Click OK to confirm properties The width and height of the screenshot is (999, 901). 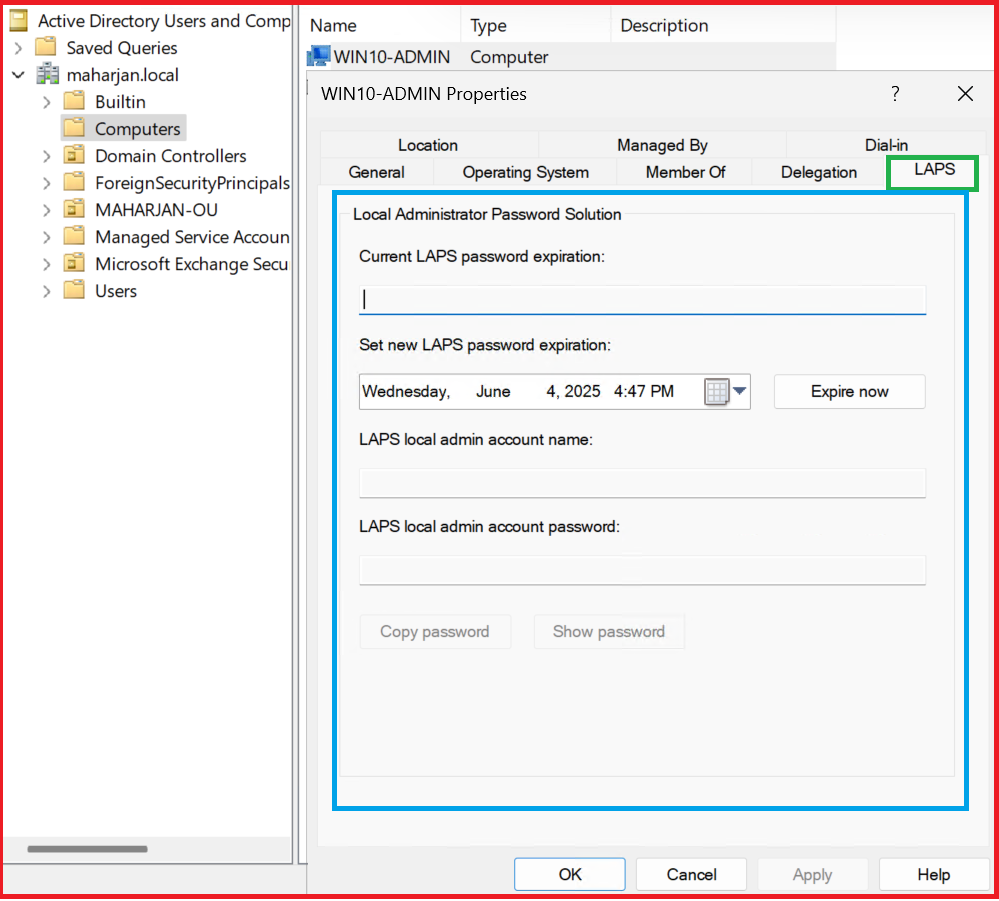pos(569,874)
